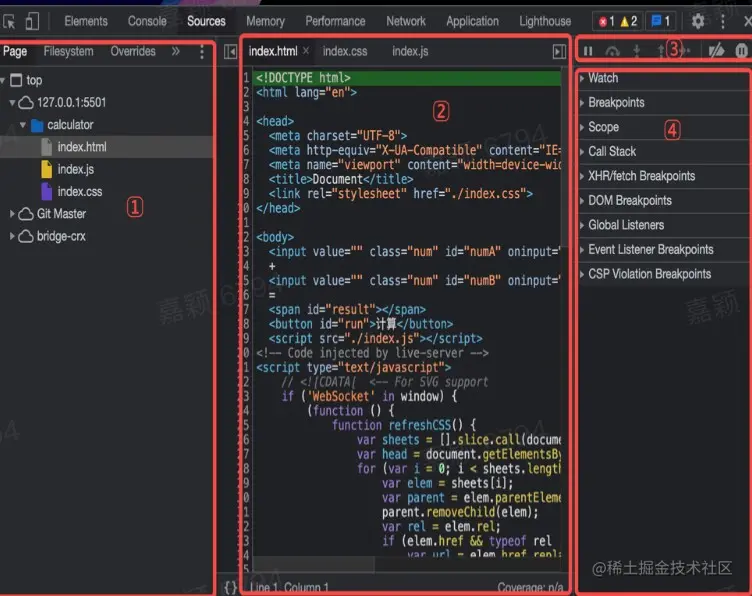Open the Memory panel
This screenshot has height=596, width=752.
point(265,22)
